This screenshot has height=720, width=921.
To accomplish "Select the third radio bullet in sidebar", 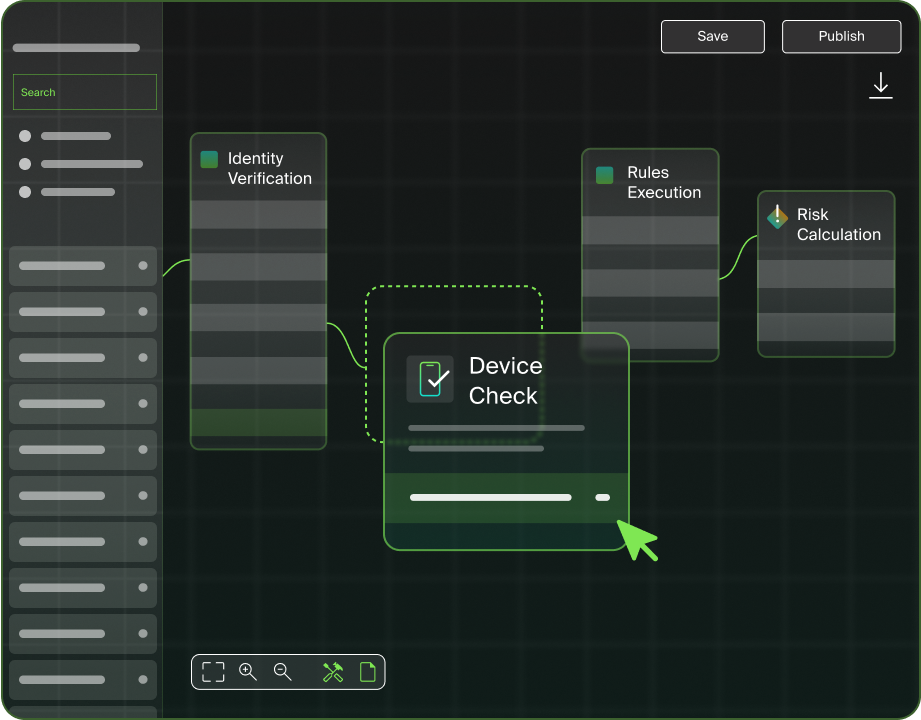I will tap(25, 192).
